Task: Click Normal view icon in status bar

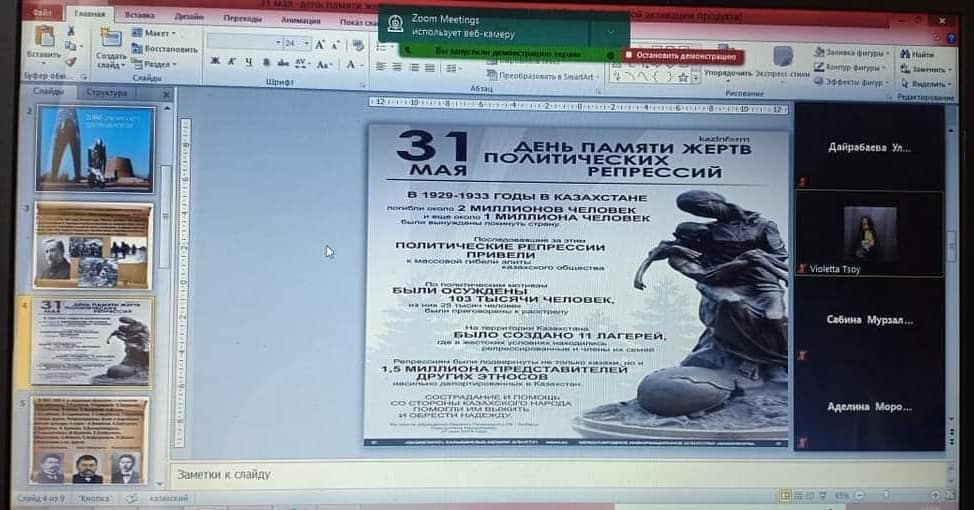Action: tap(786, 496)
